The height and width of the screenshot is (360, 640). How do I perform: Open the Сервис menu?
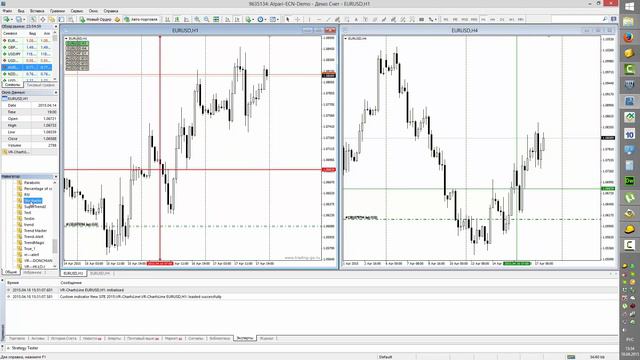click(x=77, y=11)
